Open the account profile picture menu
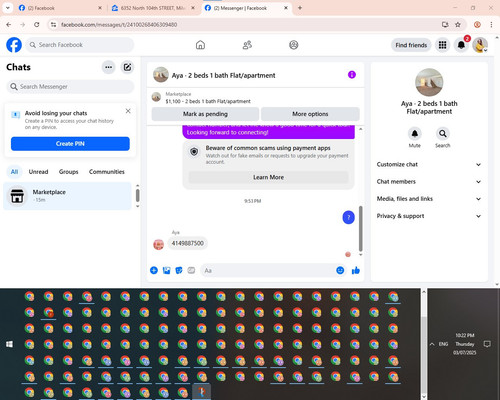 pyautogui.click(x=480, y=45)
